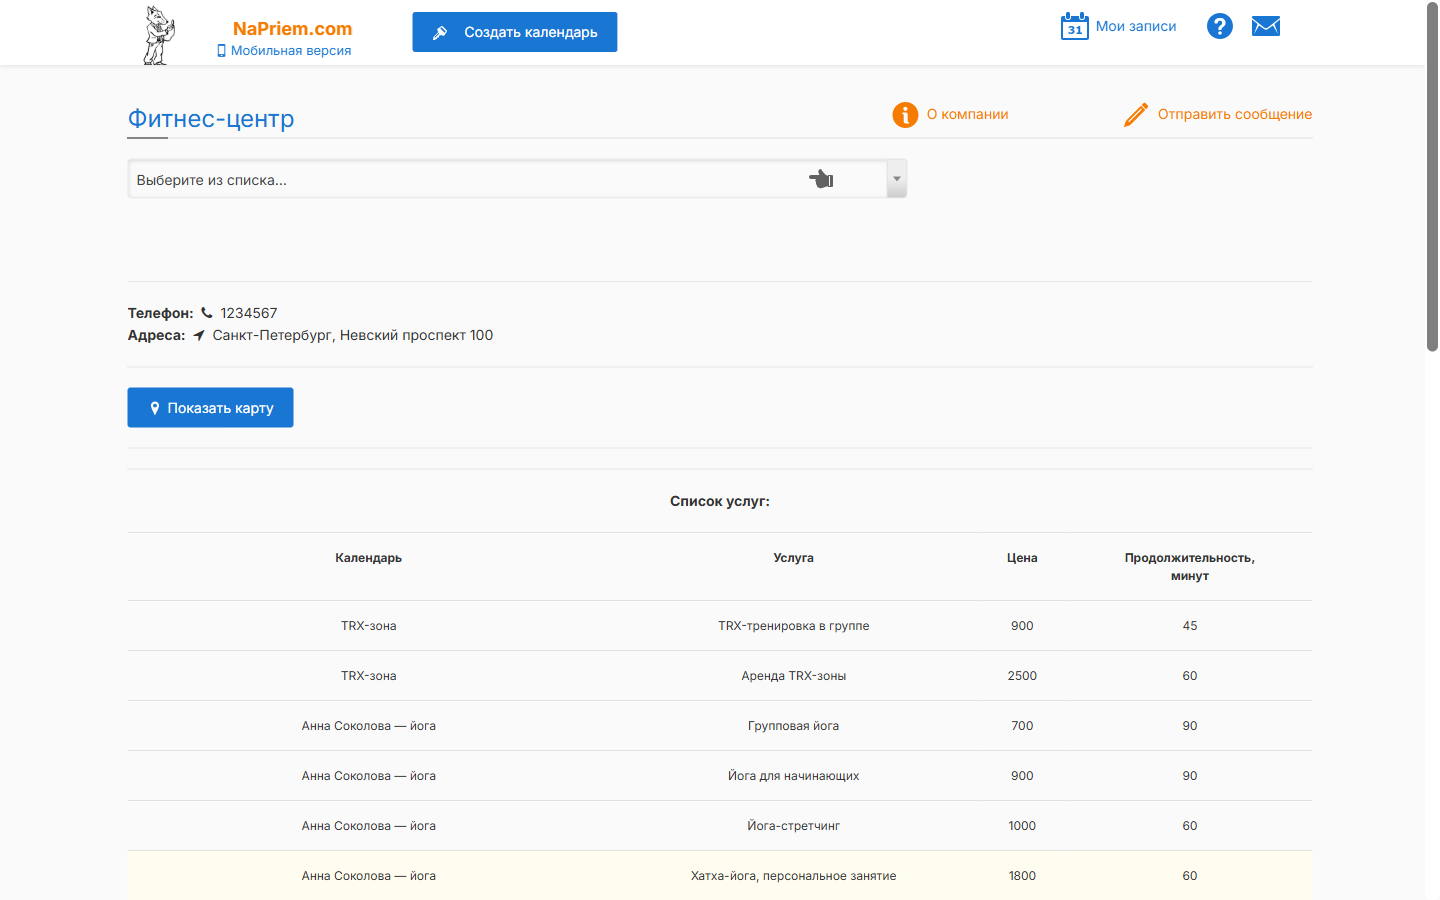Click the Продолжительность, минут column header
The width and height of the screenshot is (1440, 900).
1190,567
